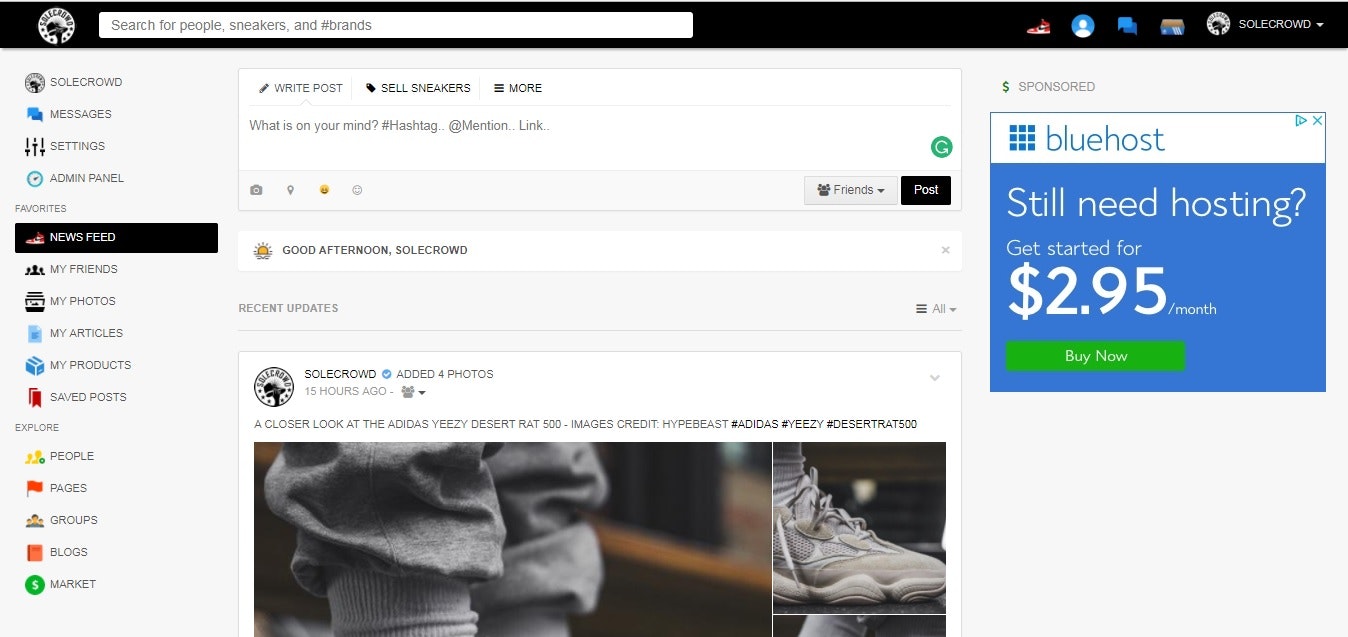Add feeling with yellow emoji icon

point(324,190)
